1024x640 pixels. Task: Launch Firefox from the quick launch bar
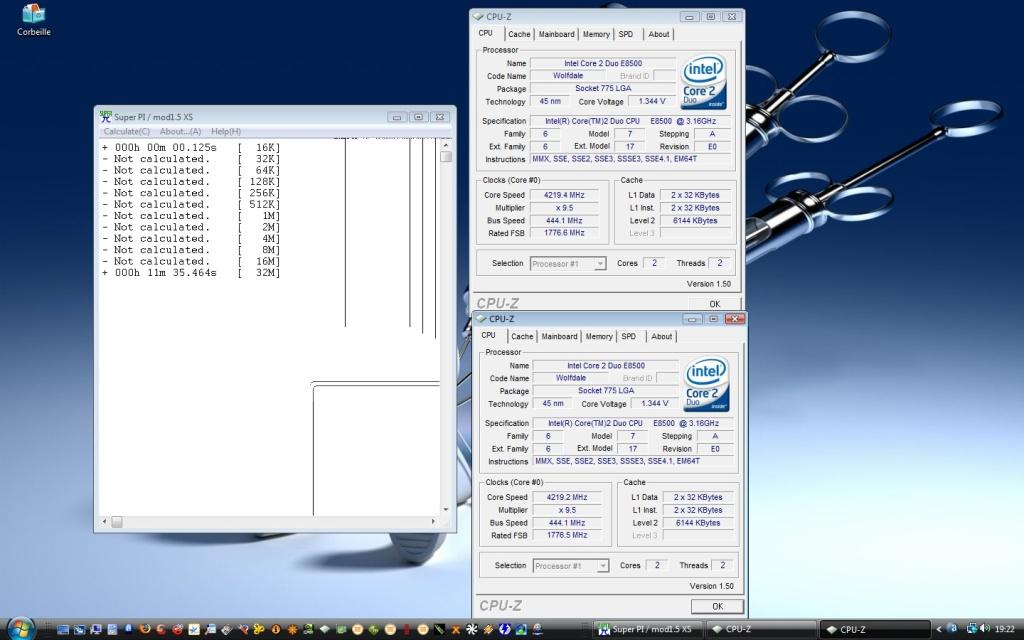(x=144, y=630)
